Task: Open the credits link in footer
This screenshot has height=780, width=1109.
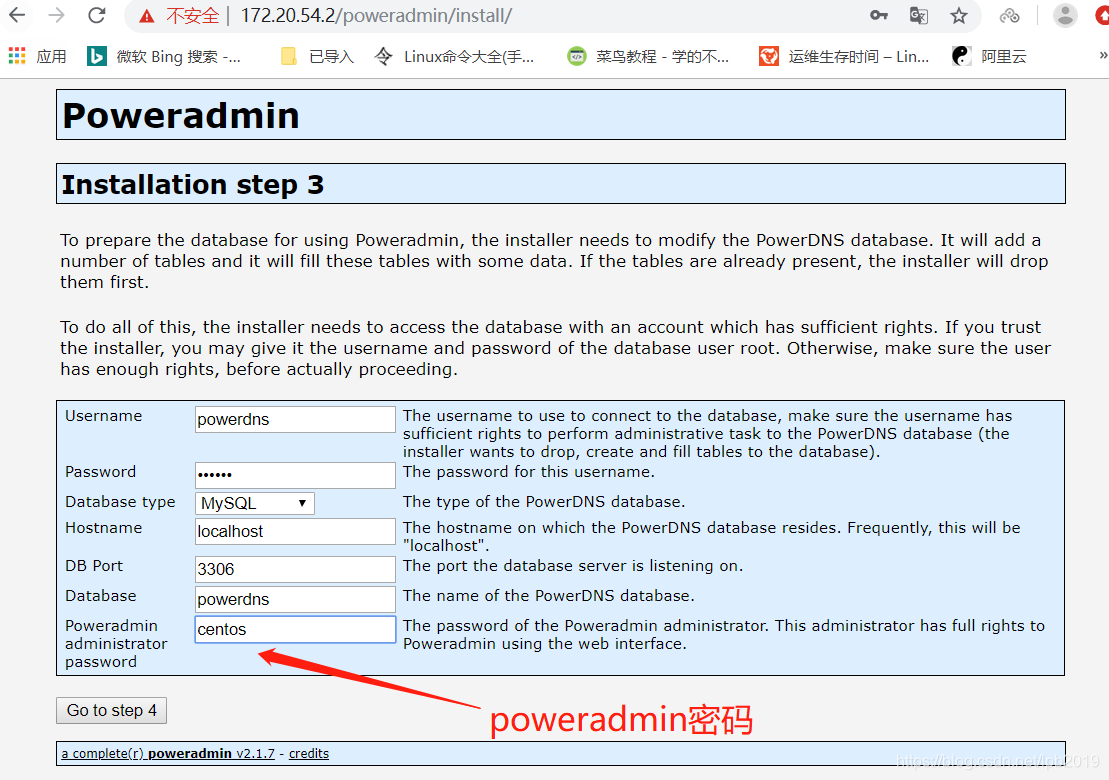Action: click(309, 754)
